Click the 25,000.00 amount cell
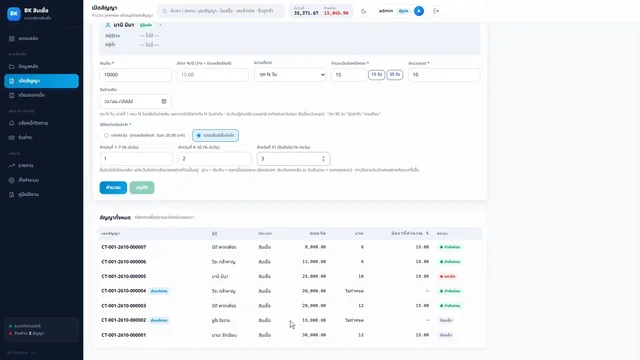Image resolution: width=640 pixels, height=360 pixels. click(314, 276)
